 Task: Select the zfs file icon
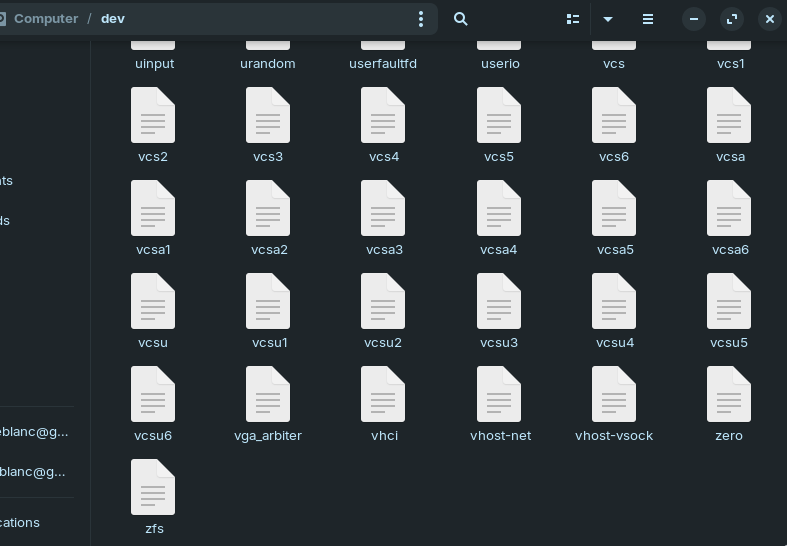pos(153,487)
